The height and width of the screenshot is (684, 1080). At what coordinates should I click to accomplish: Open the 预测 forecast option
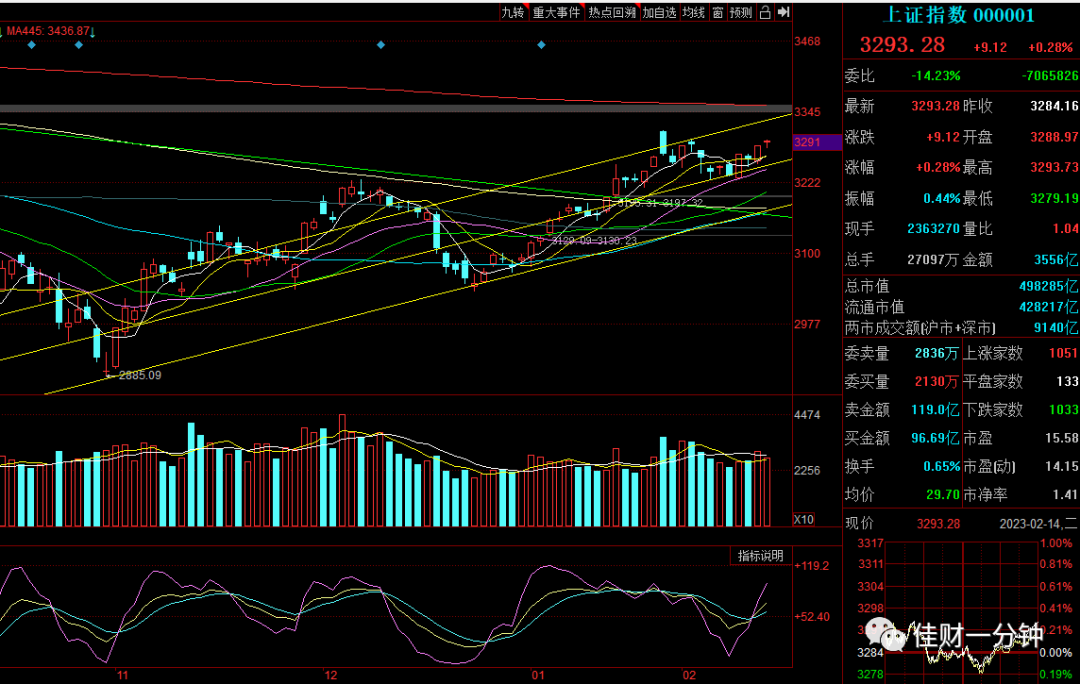tap(741, 12)
